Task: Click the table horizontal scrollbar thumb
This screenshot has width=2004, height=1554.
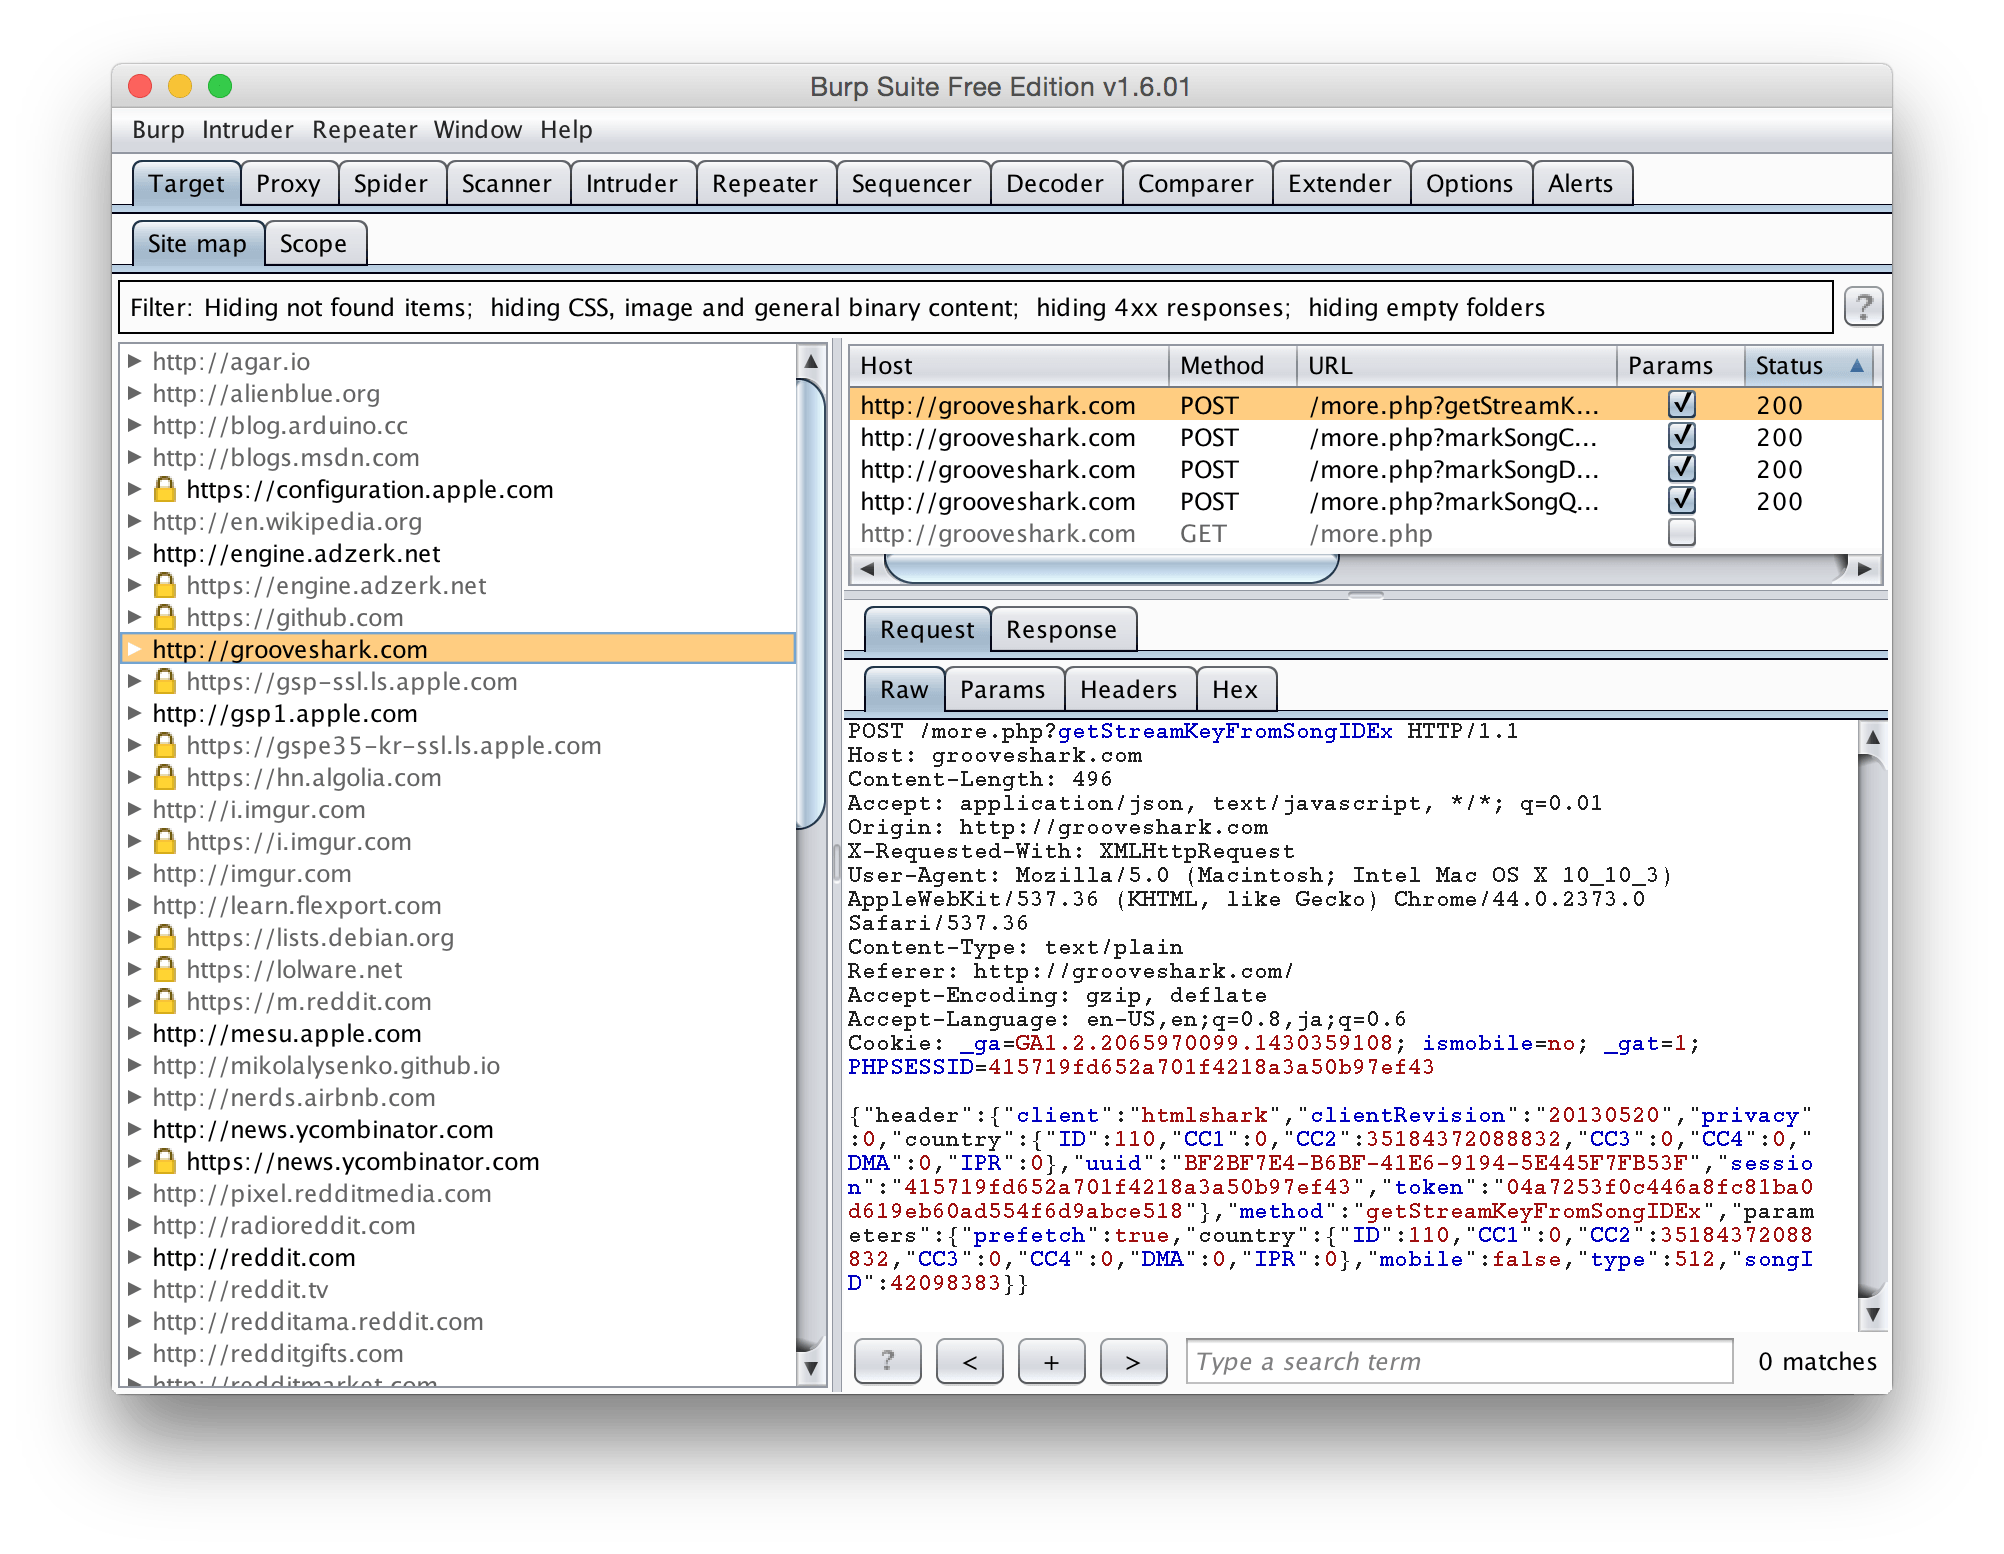Action: coord(1111,569)
